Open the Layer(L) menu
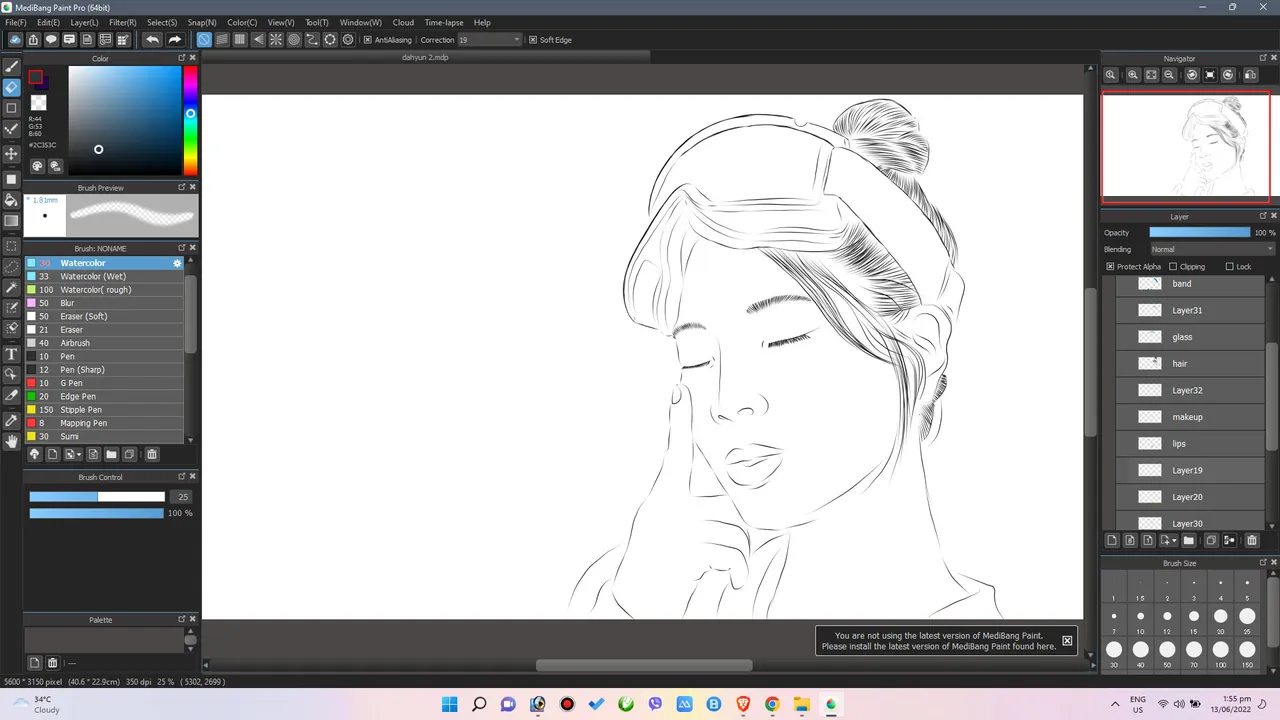 [84, 22]
